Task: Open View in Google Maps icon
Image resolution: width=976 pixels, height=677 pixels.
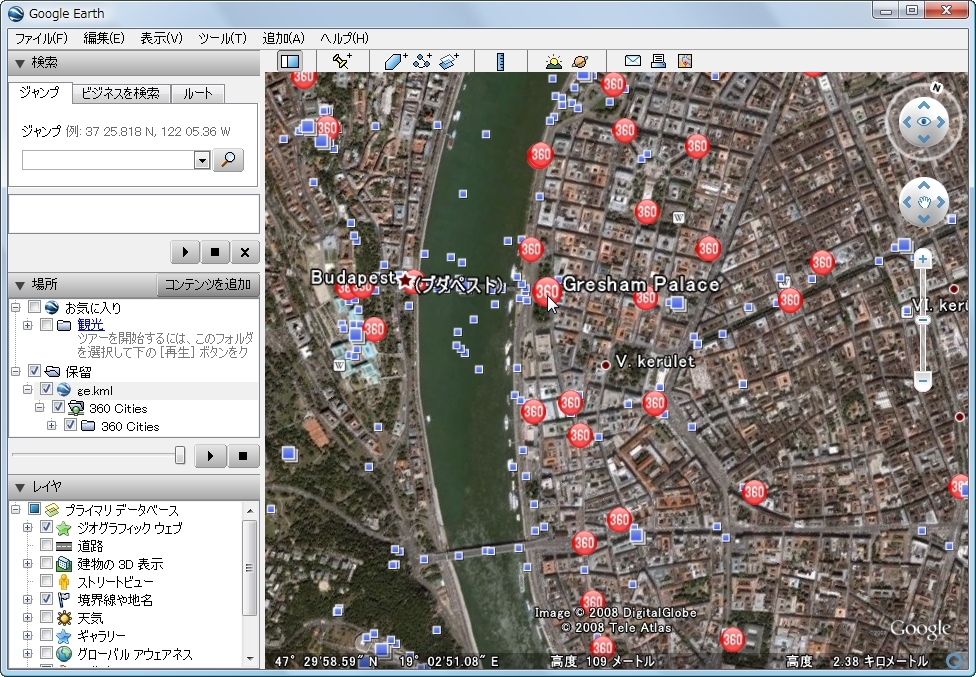Action: coord(685,61)
